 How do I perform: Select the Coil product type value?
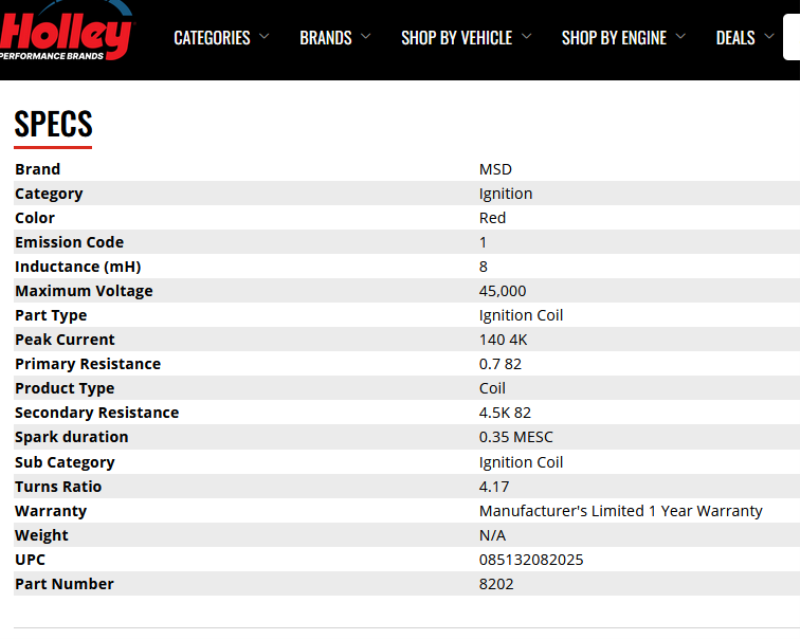tap(492, 388)
